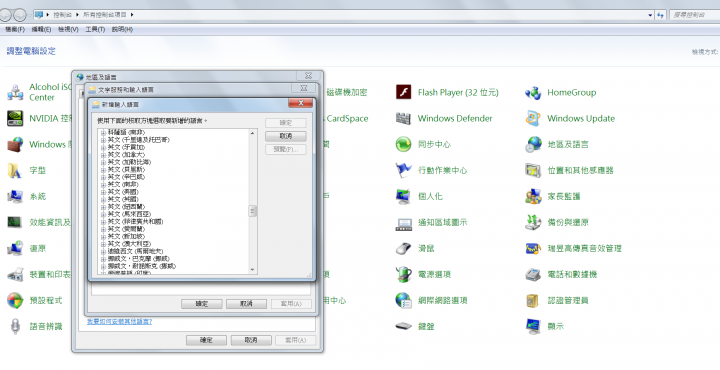Expand 英文 (牙買加) tree node
The width and height of the screenshot is (720, 370).
click(x=103, y=147)
